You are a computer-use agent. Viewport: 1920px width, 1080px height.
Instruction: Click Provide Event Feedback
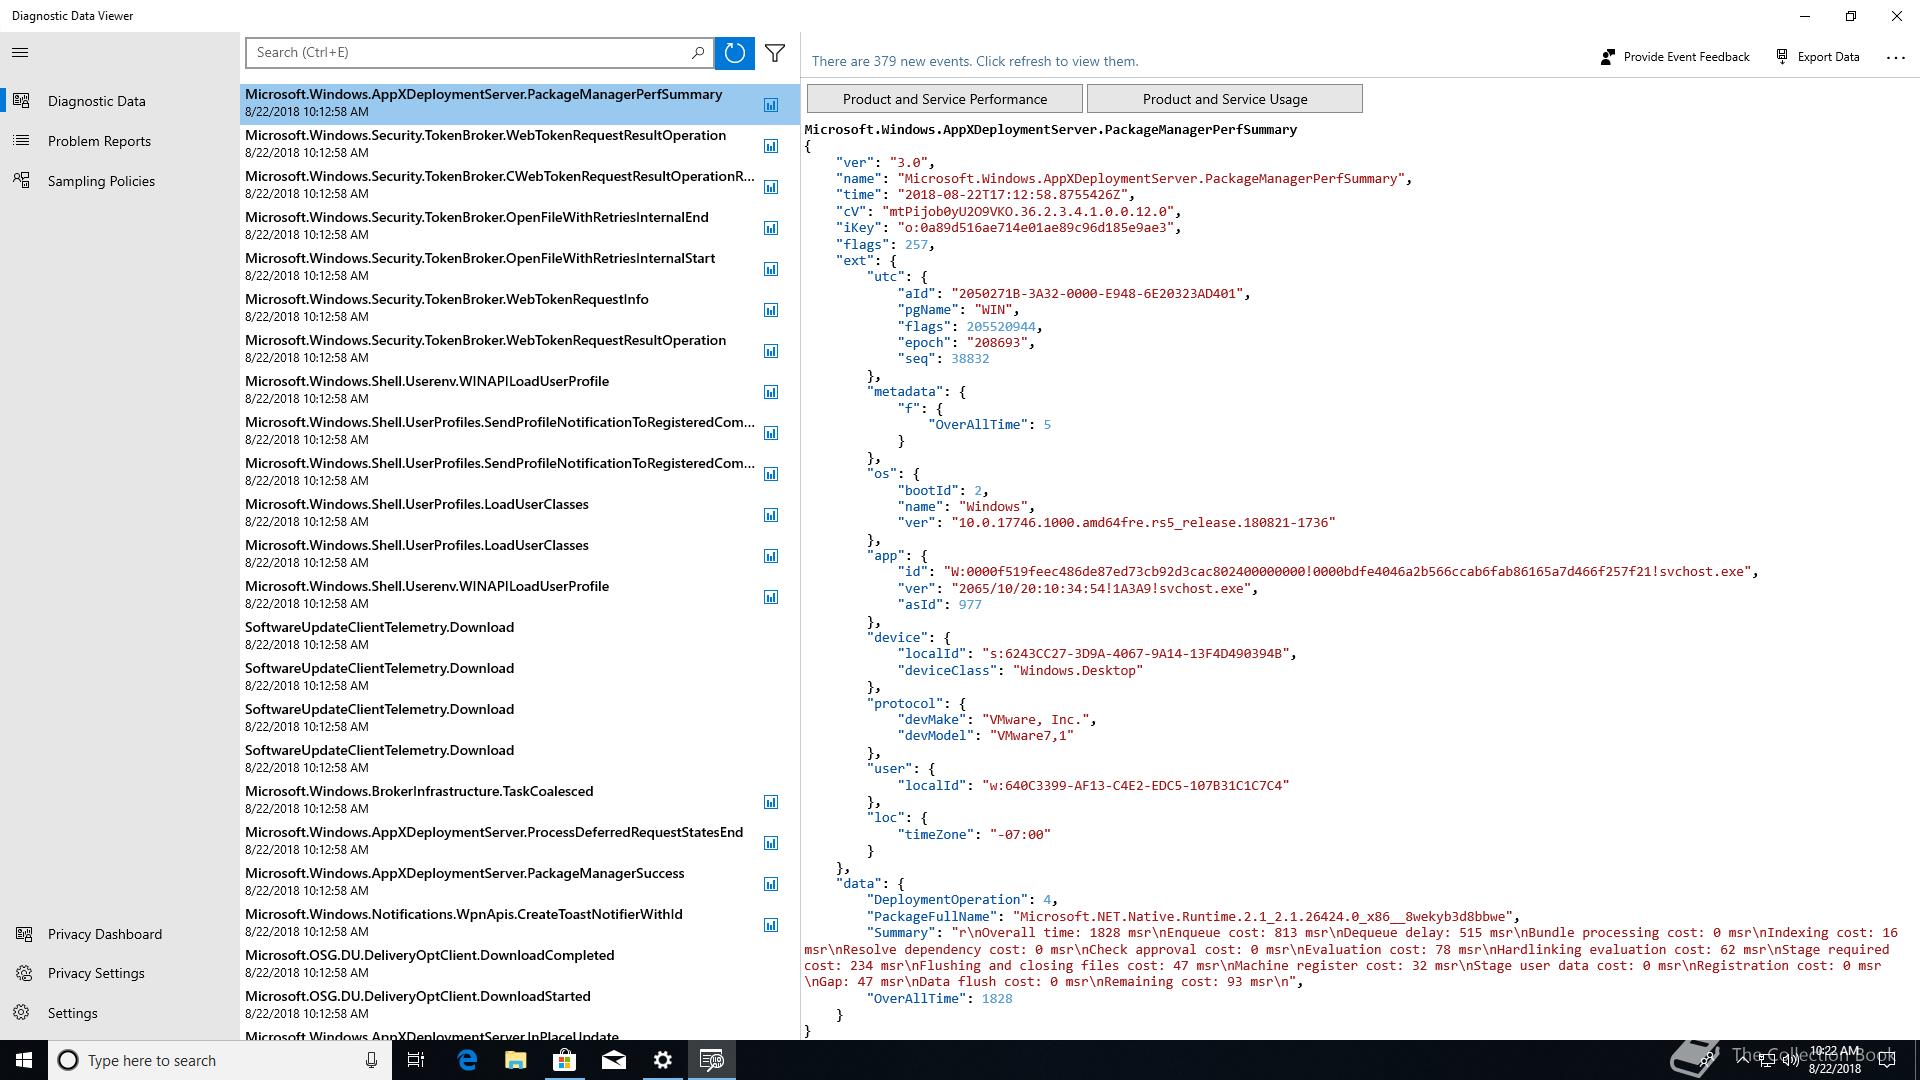[x=1675, y=57]
